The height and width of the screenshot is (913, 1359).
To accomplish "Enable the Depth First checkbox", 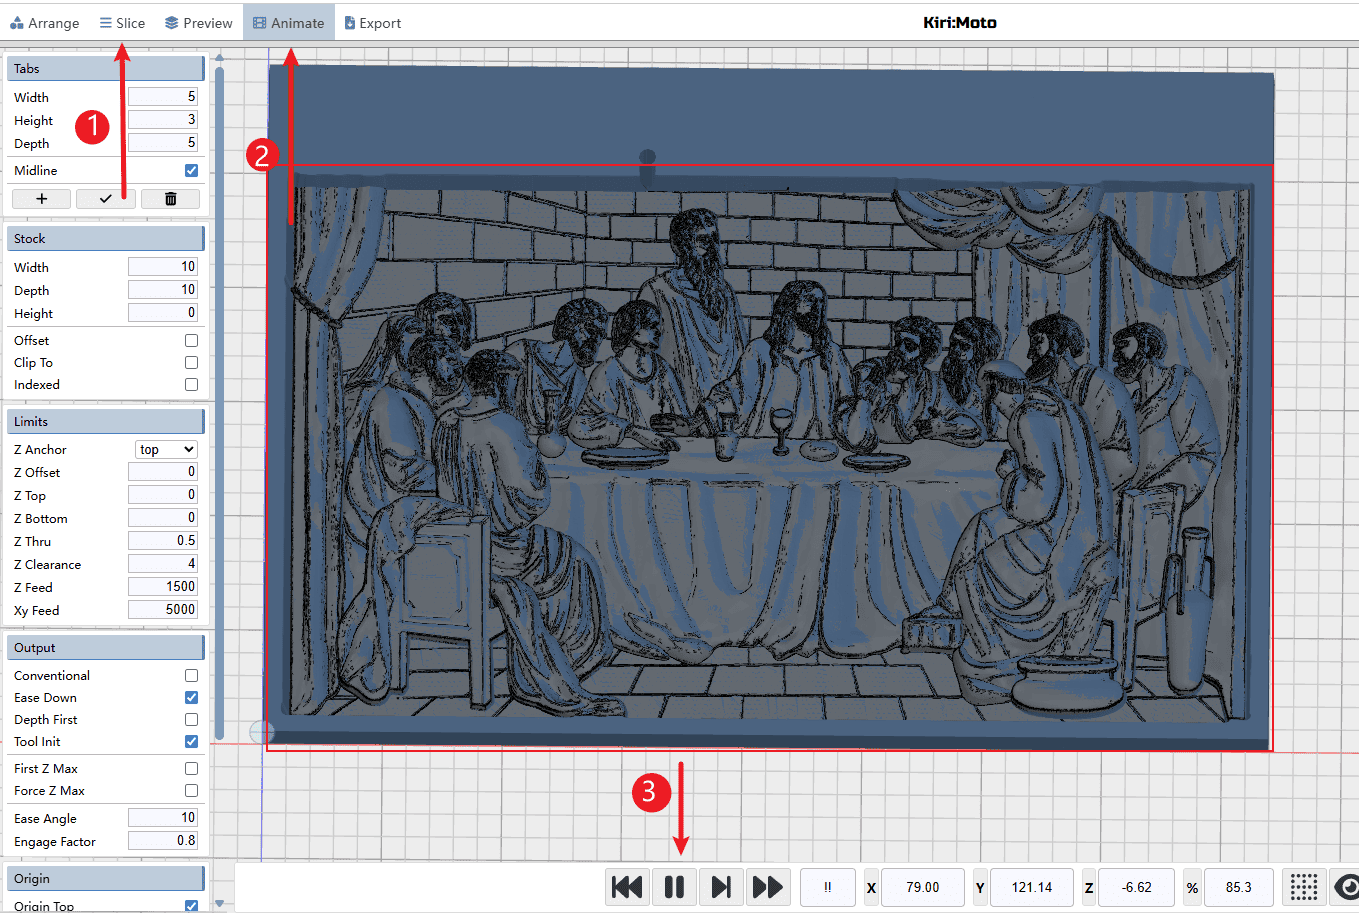I will click(191, 720).
